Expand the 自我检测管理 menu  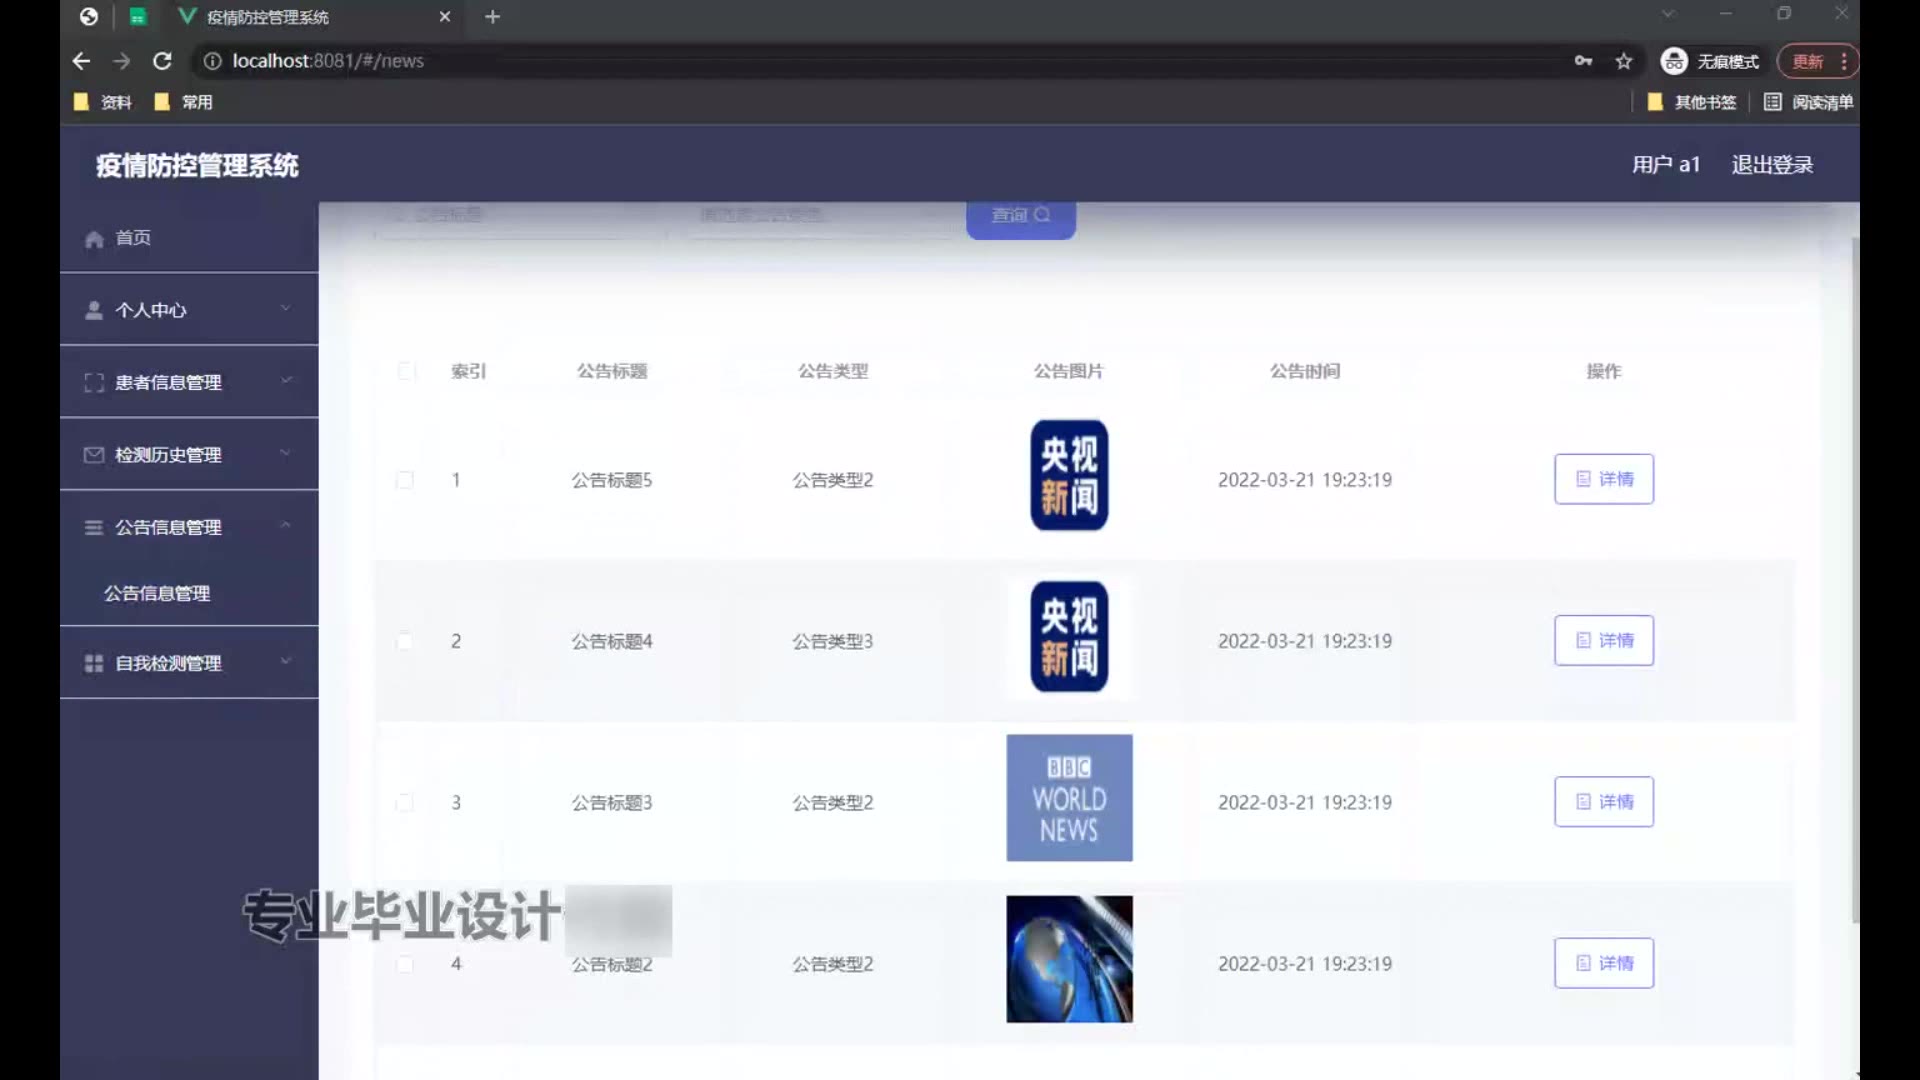pos(189,663)
